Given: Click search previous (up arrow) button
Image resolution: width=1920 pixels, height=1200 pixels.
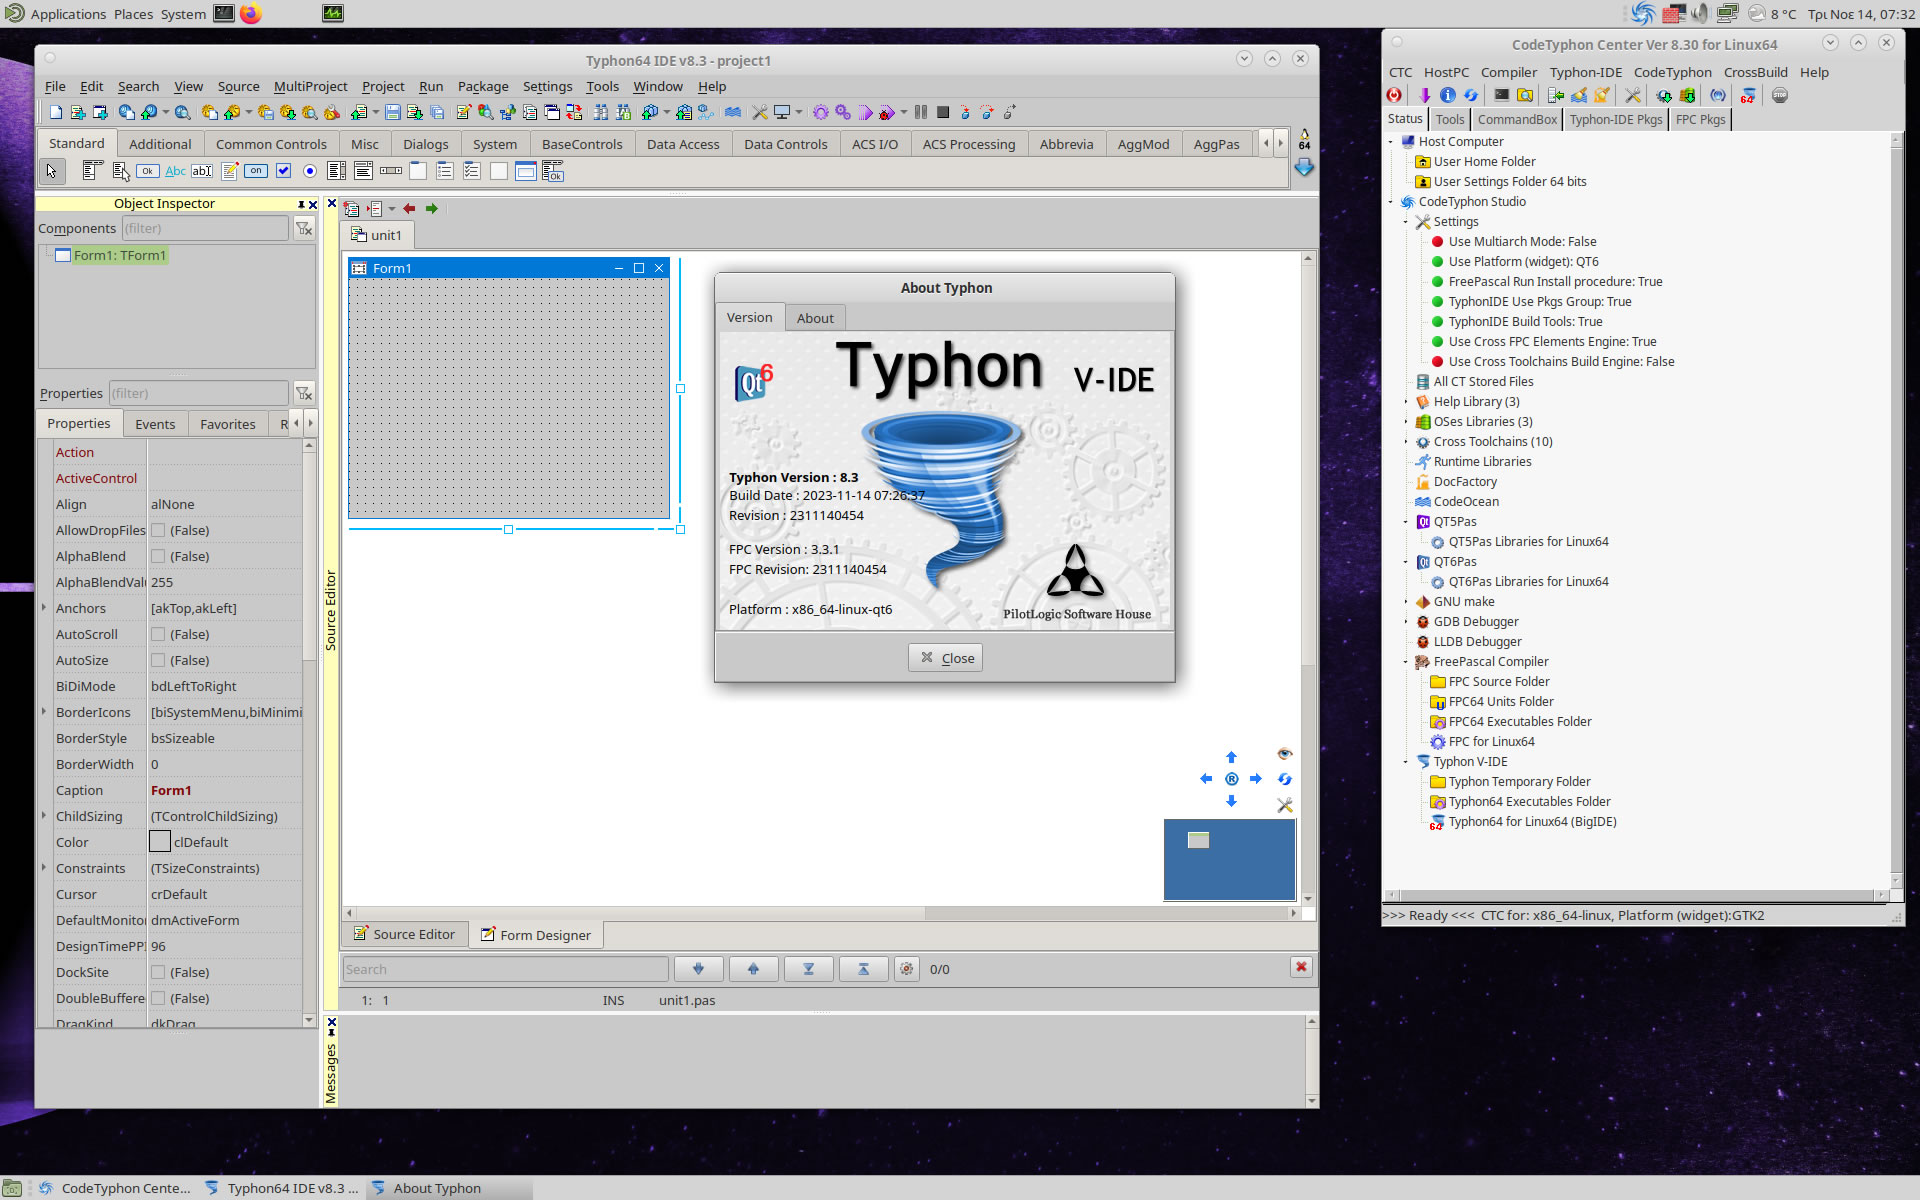Looking at the screenshot, I should 753,968.
